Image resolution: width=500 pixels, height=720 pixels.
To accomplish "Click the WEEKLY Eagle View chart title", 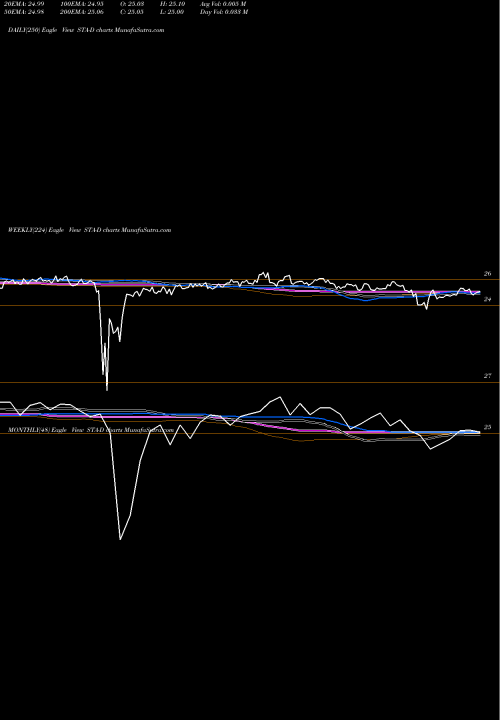I will tap(90, 230).
